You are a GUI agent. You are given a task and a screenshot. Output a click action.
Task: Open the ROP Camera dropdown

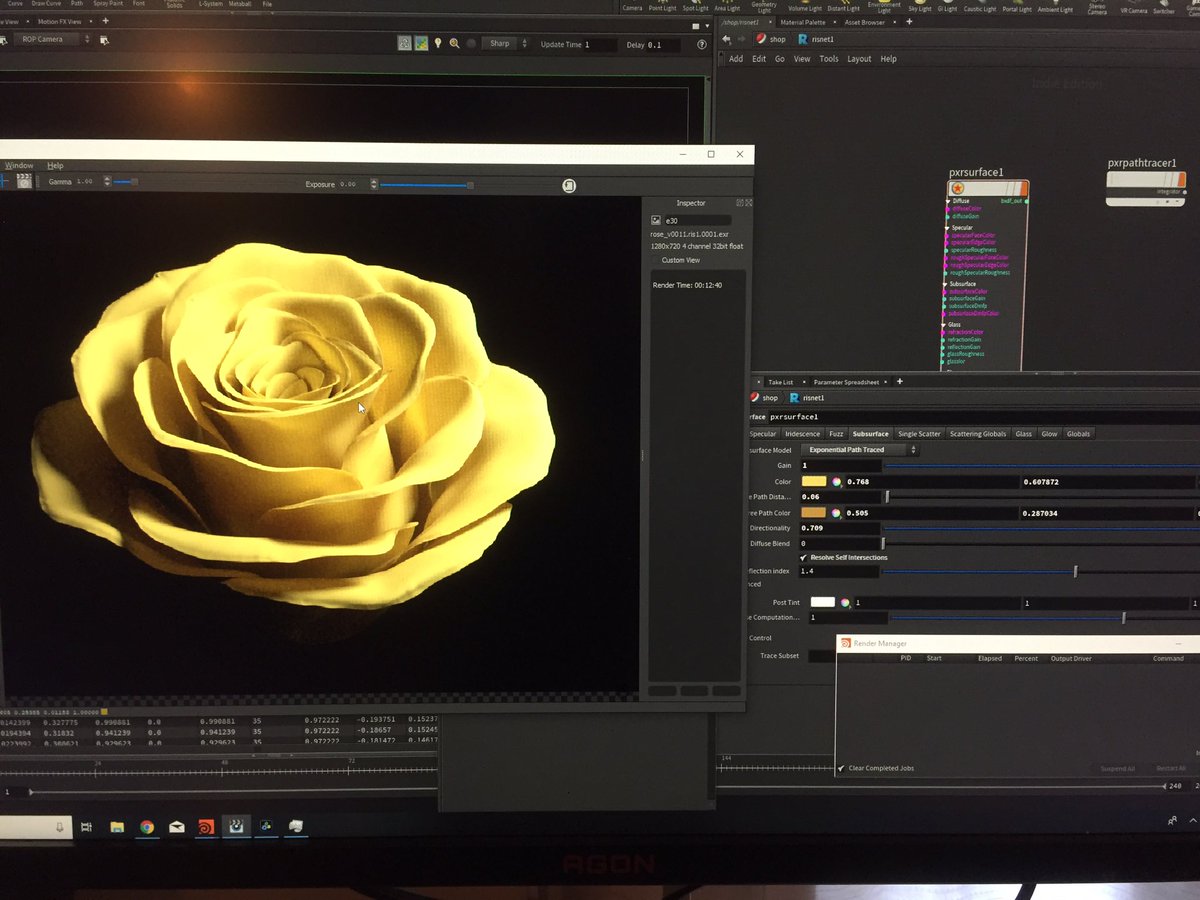click(52, 39)
